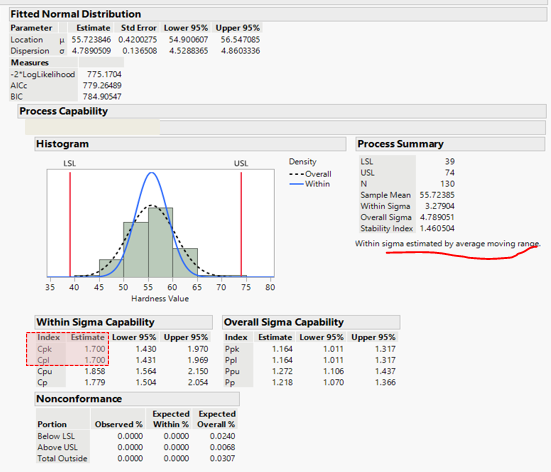Click the Within density legend entry
Viewport: 551px width, 472px height.
(310, 184)
